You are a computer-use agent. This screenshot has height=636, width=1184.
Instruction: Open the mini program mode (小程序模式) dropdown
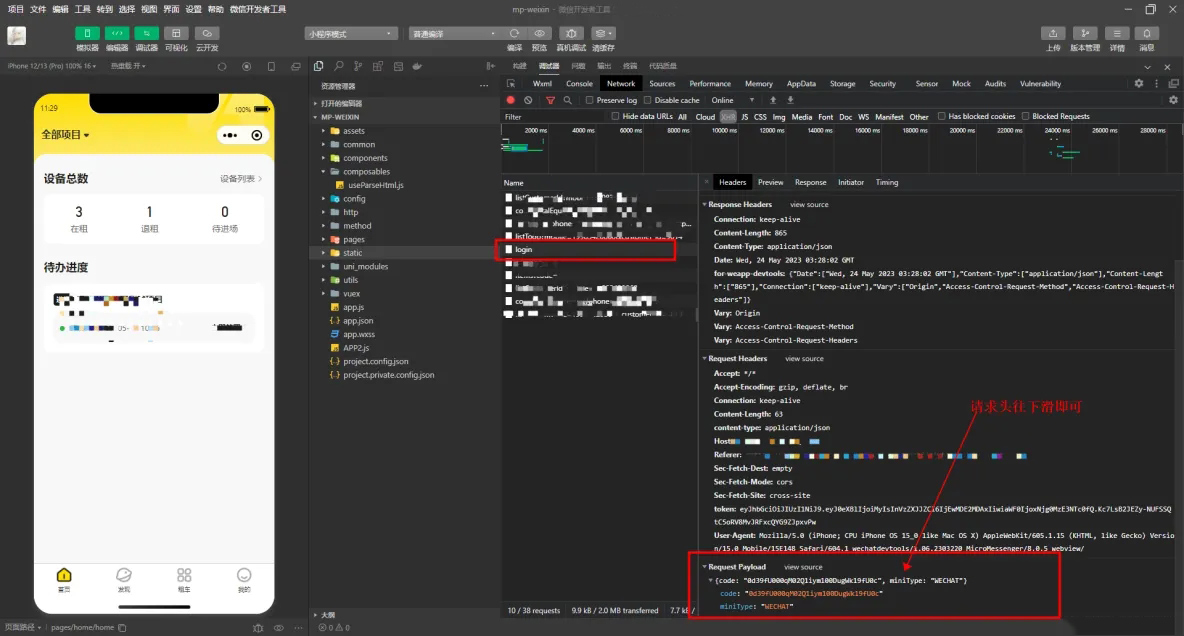click(x=351, y=33)
